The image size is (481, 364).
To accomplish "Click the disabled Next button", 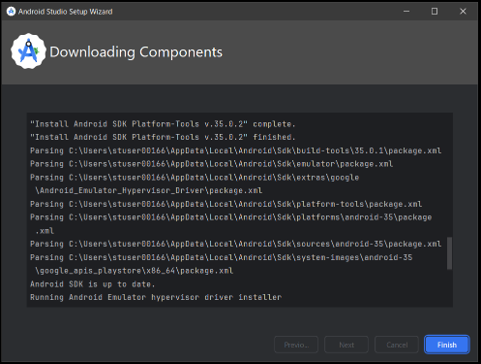I will (346, 345).
